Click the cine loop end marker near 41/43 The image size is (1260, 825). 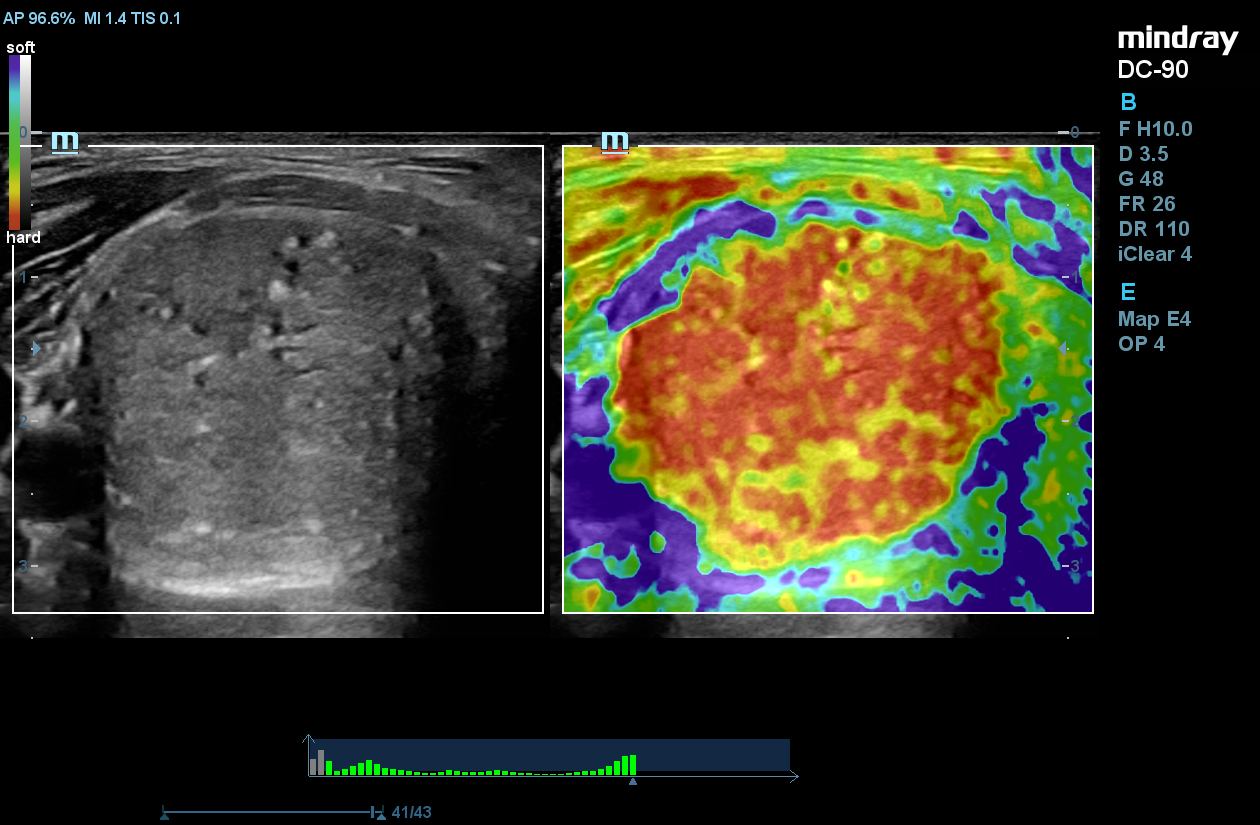pyautogui.click(x=380, y=815)
